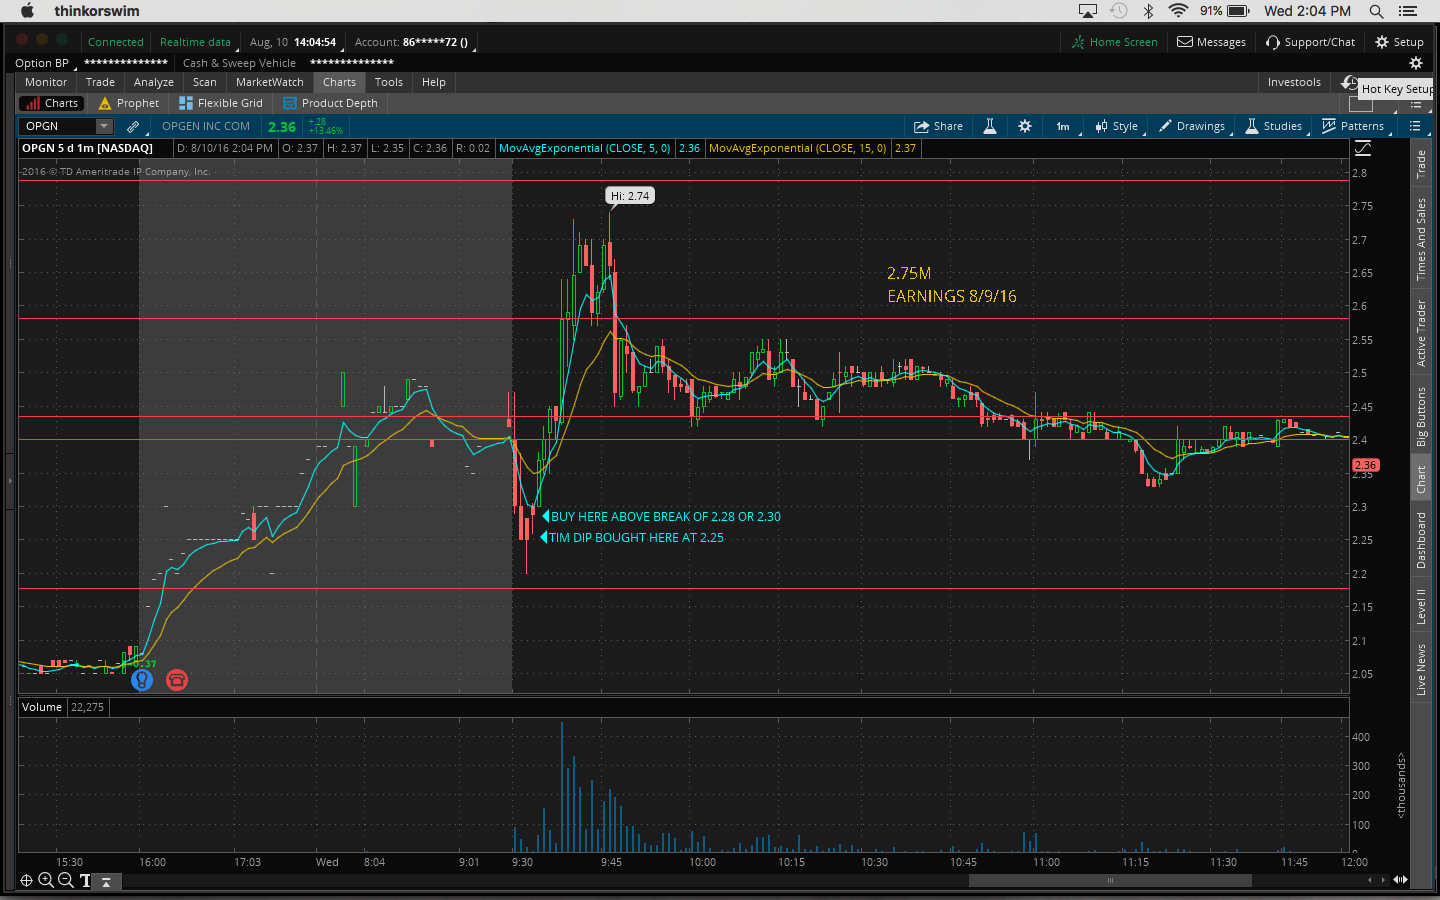This screenshot has width=1440, height=900.
Task: Open the Trade side panel tab
Action: [x=1421, y=164]
